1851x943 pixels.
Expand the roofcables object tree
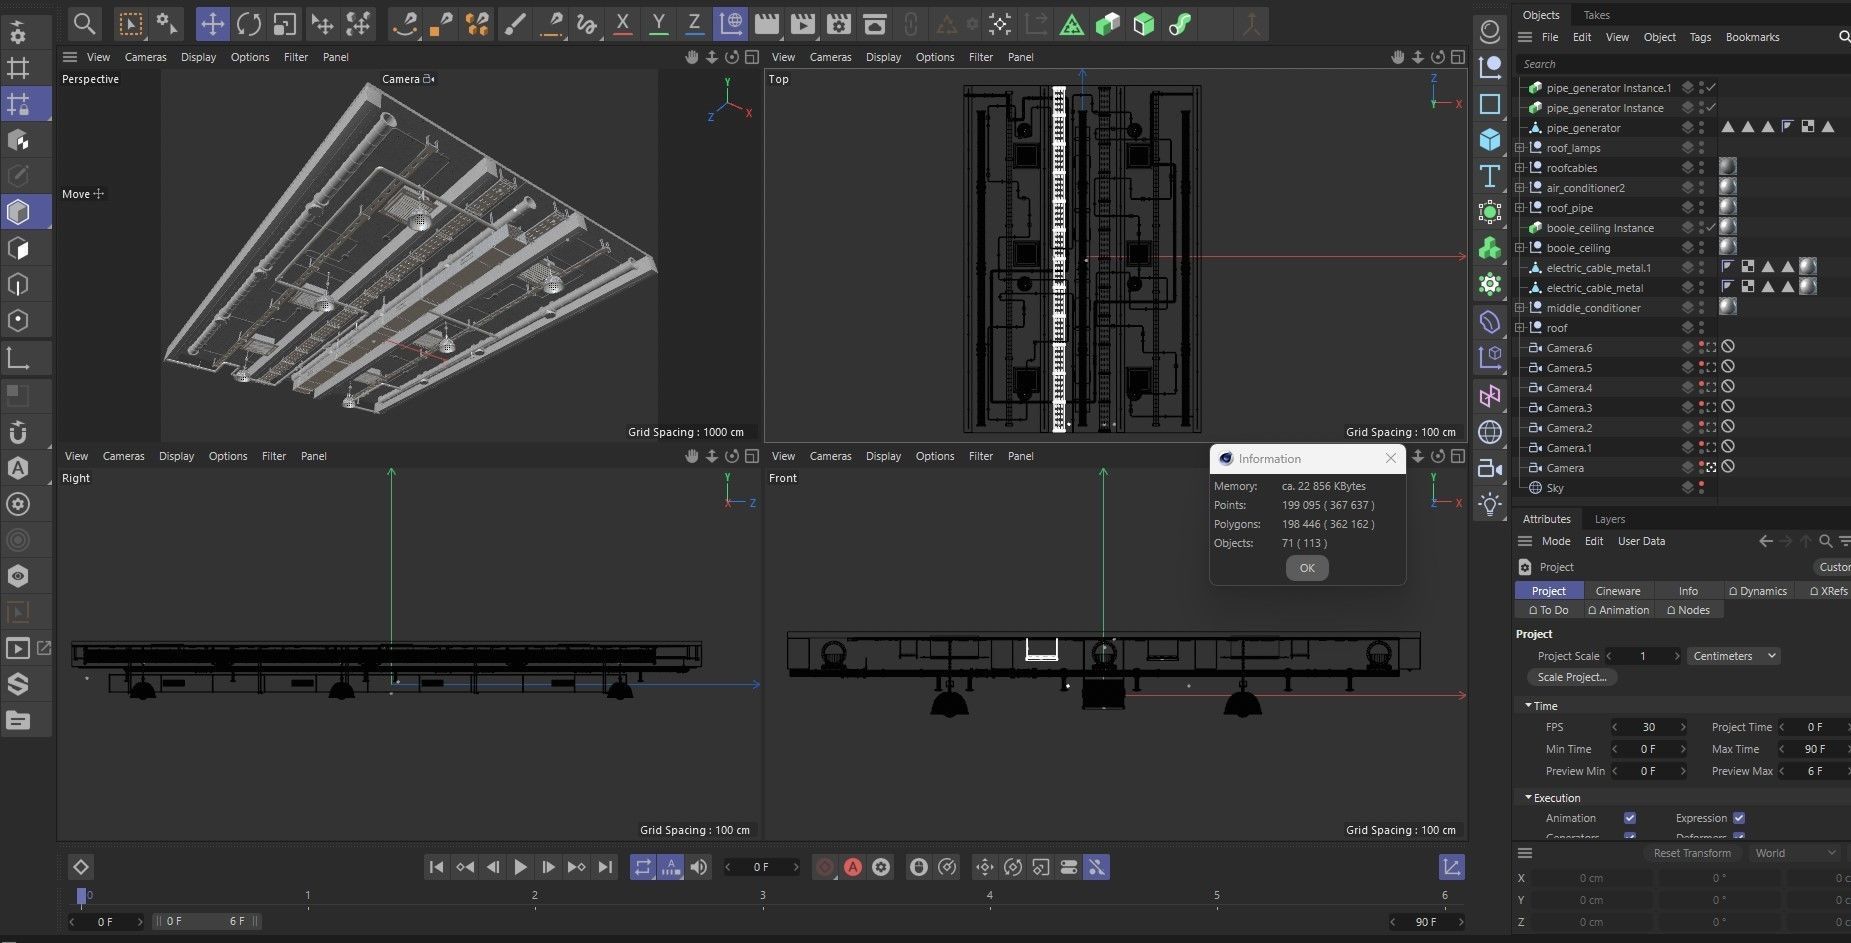pos(1520,168)
